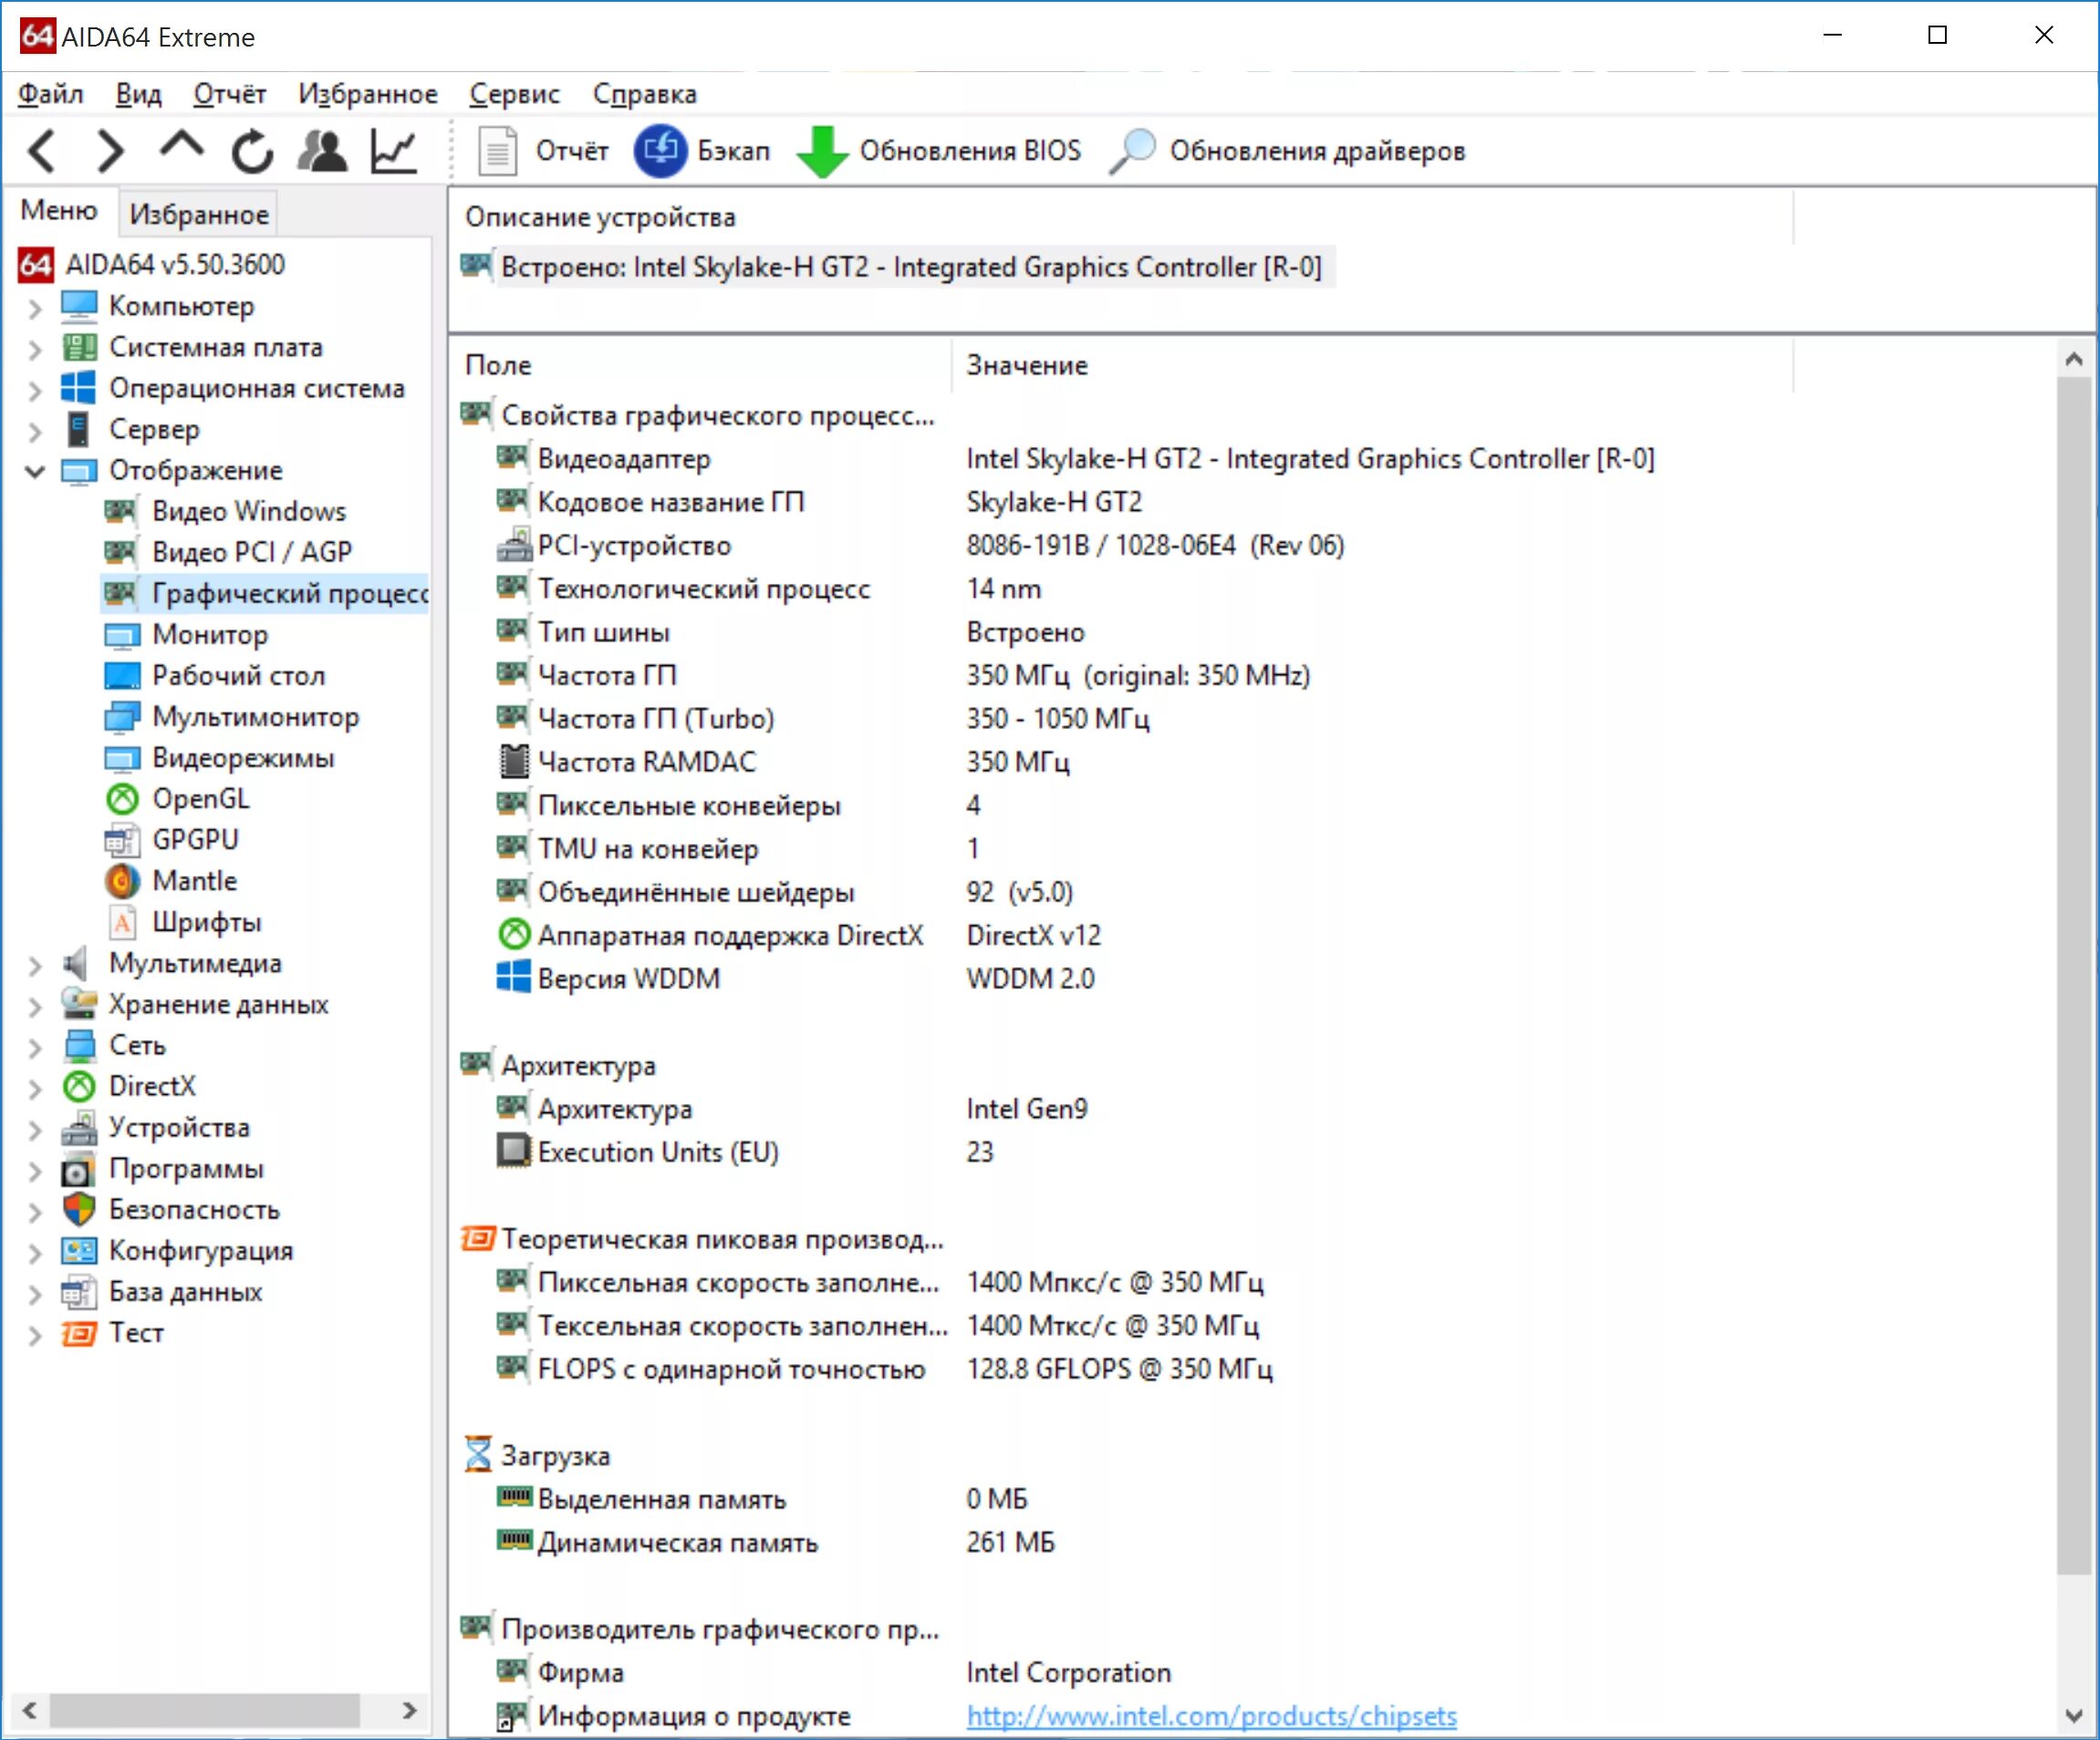The width and height of the screenshot is (2100, 1740).
Task: Select the Графический процессор tree item
Action: 258,593
